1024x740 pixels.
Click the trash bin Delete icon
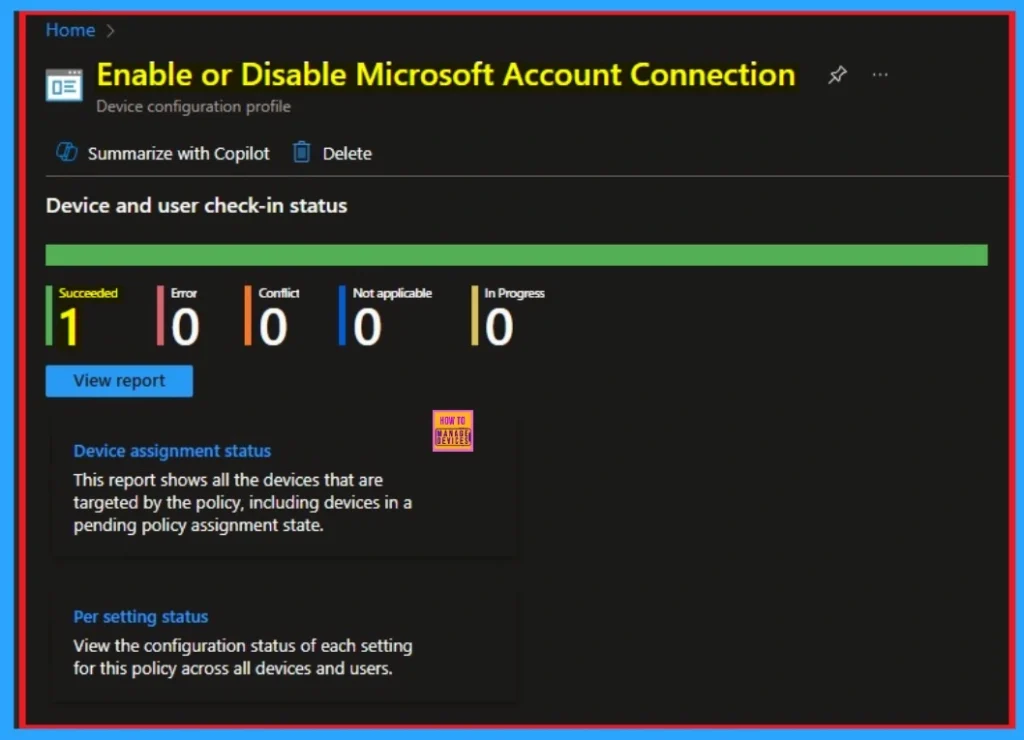(x=301, y=152)
